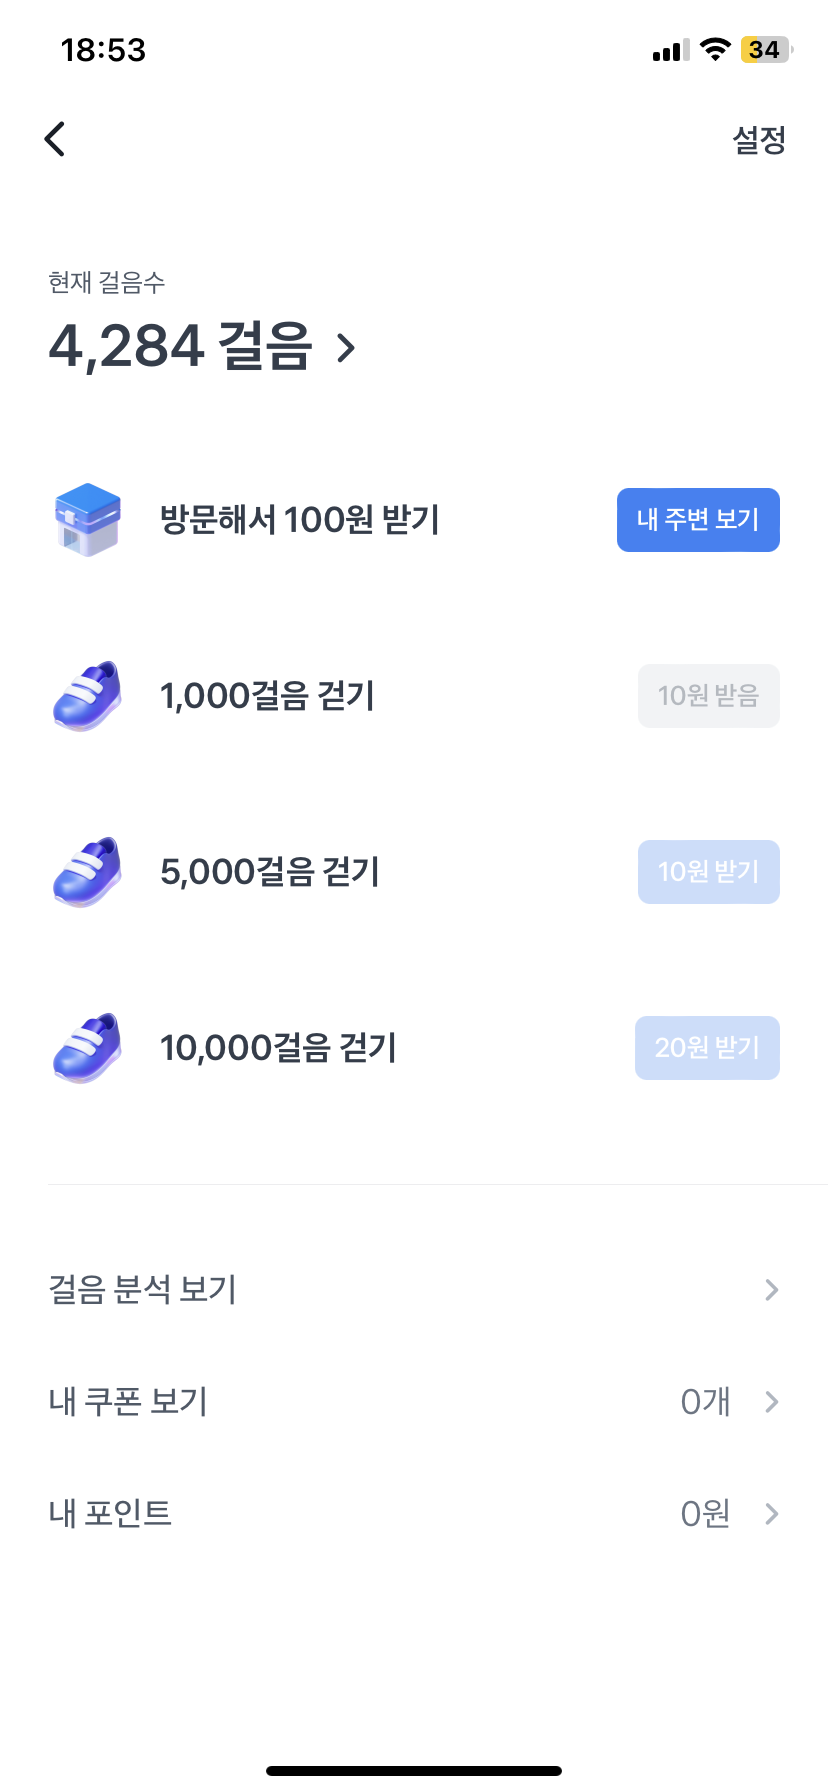Tap the store building icon
This screenshot has height=1792, width=828.
click(87, 520)
